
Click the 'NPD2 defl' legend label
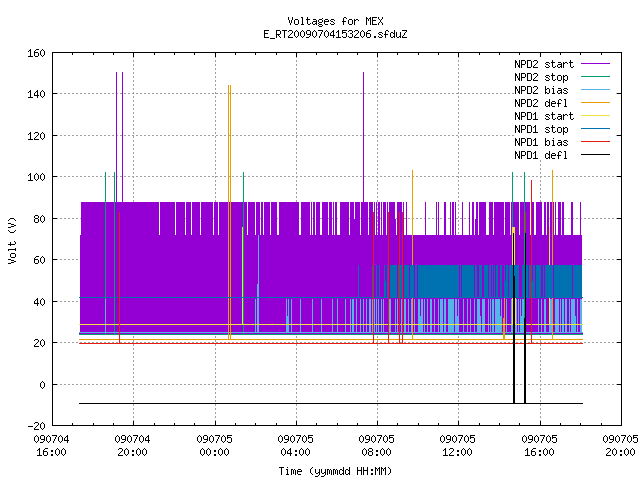541,103
